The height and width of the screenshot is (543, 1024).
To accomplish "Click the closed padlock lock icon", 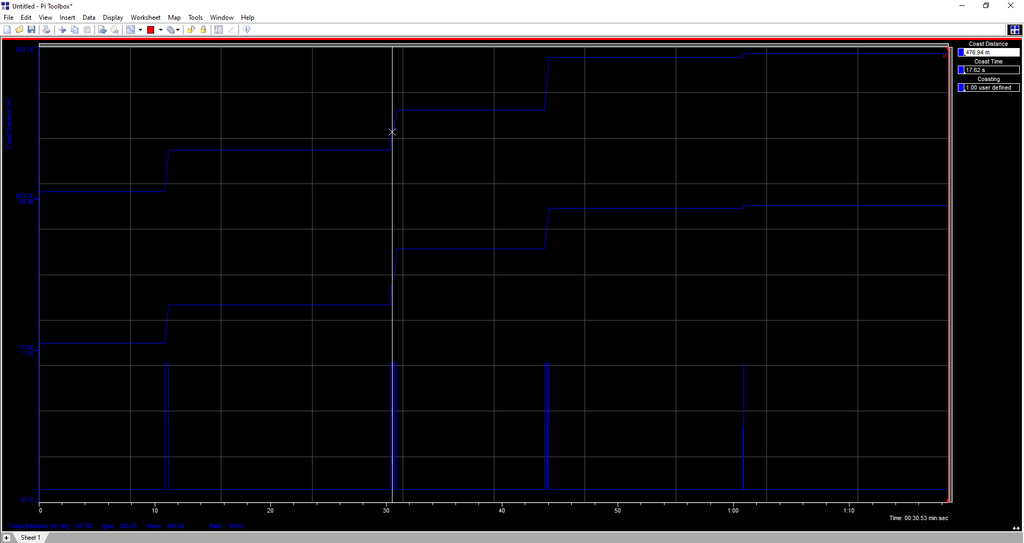I will coord(203,29).
